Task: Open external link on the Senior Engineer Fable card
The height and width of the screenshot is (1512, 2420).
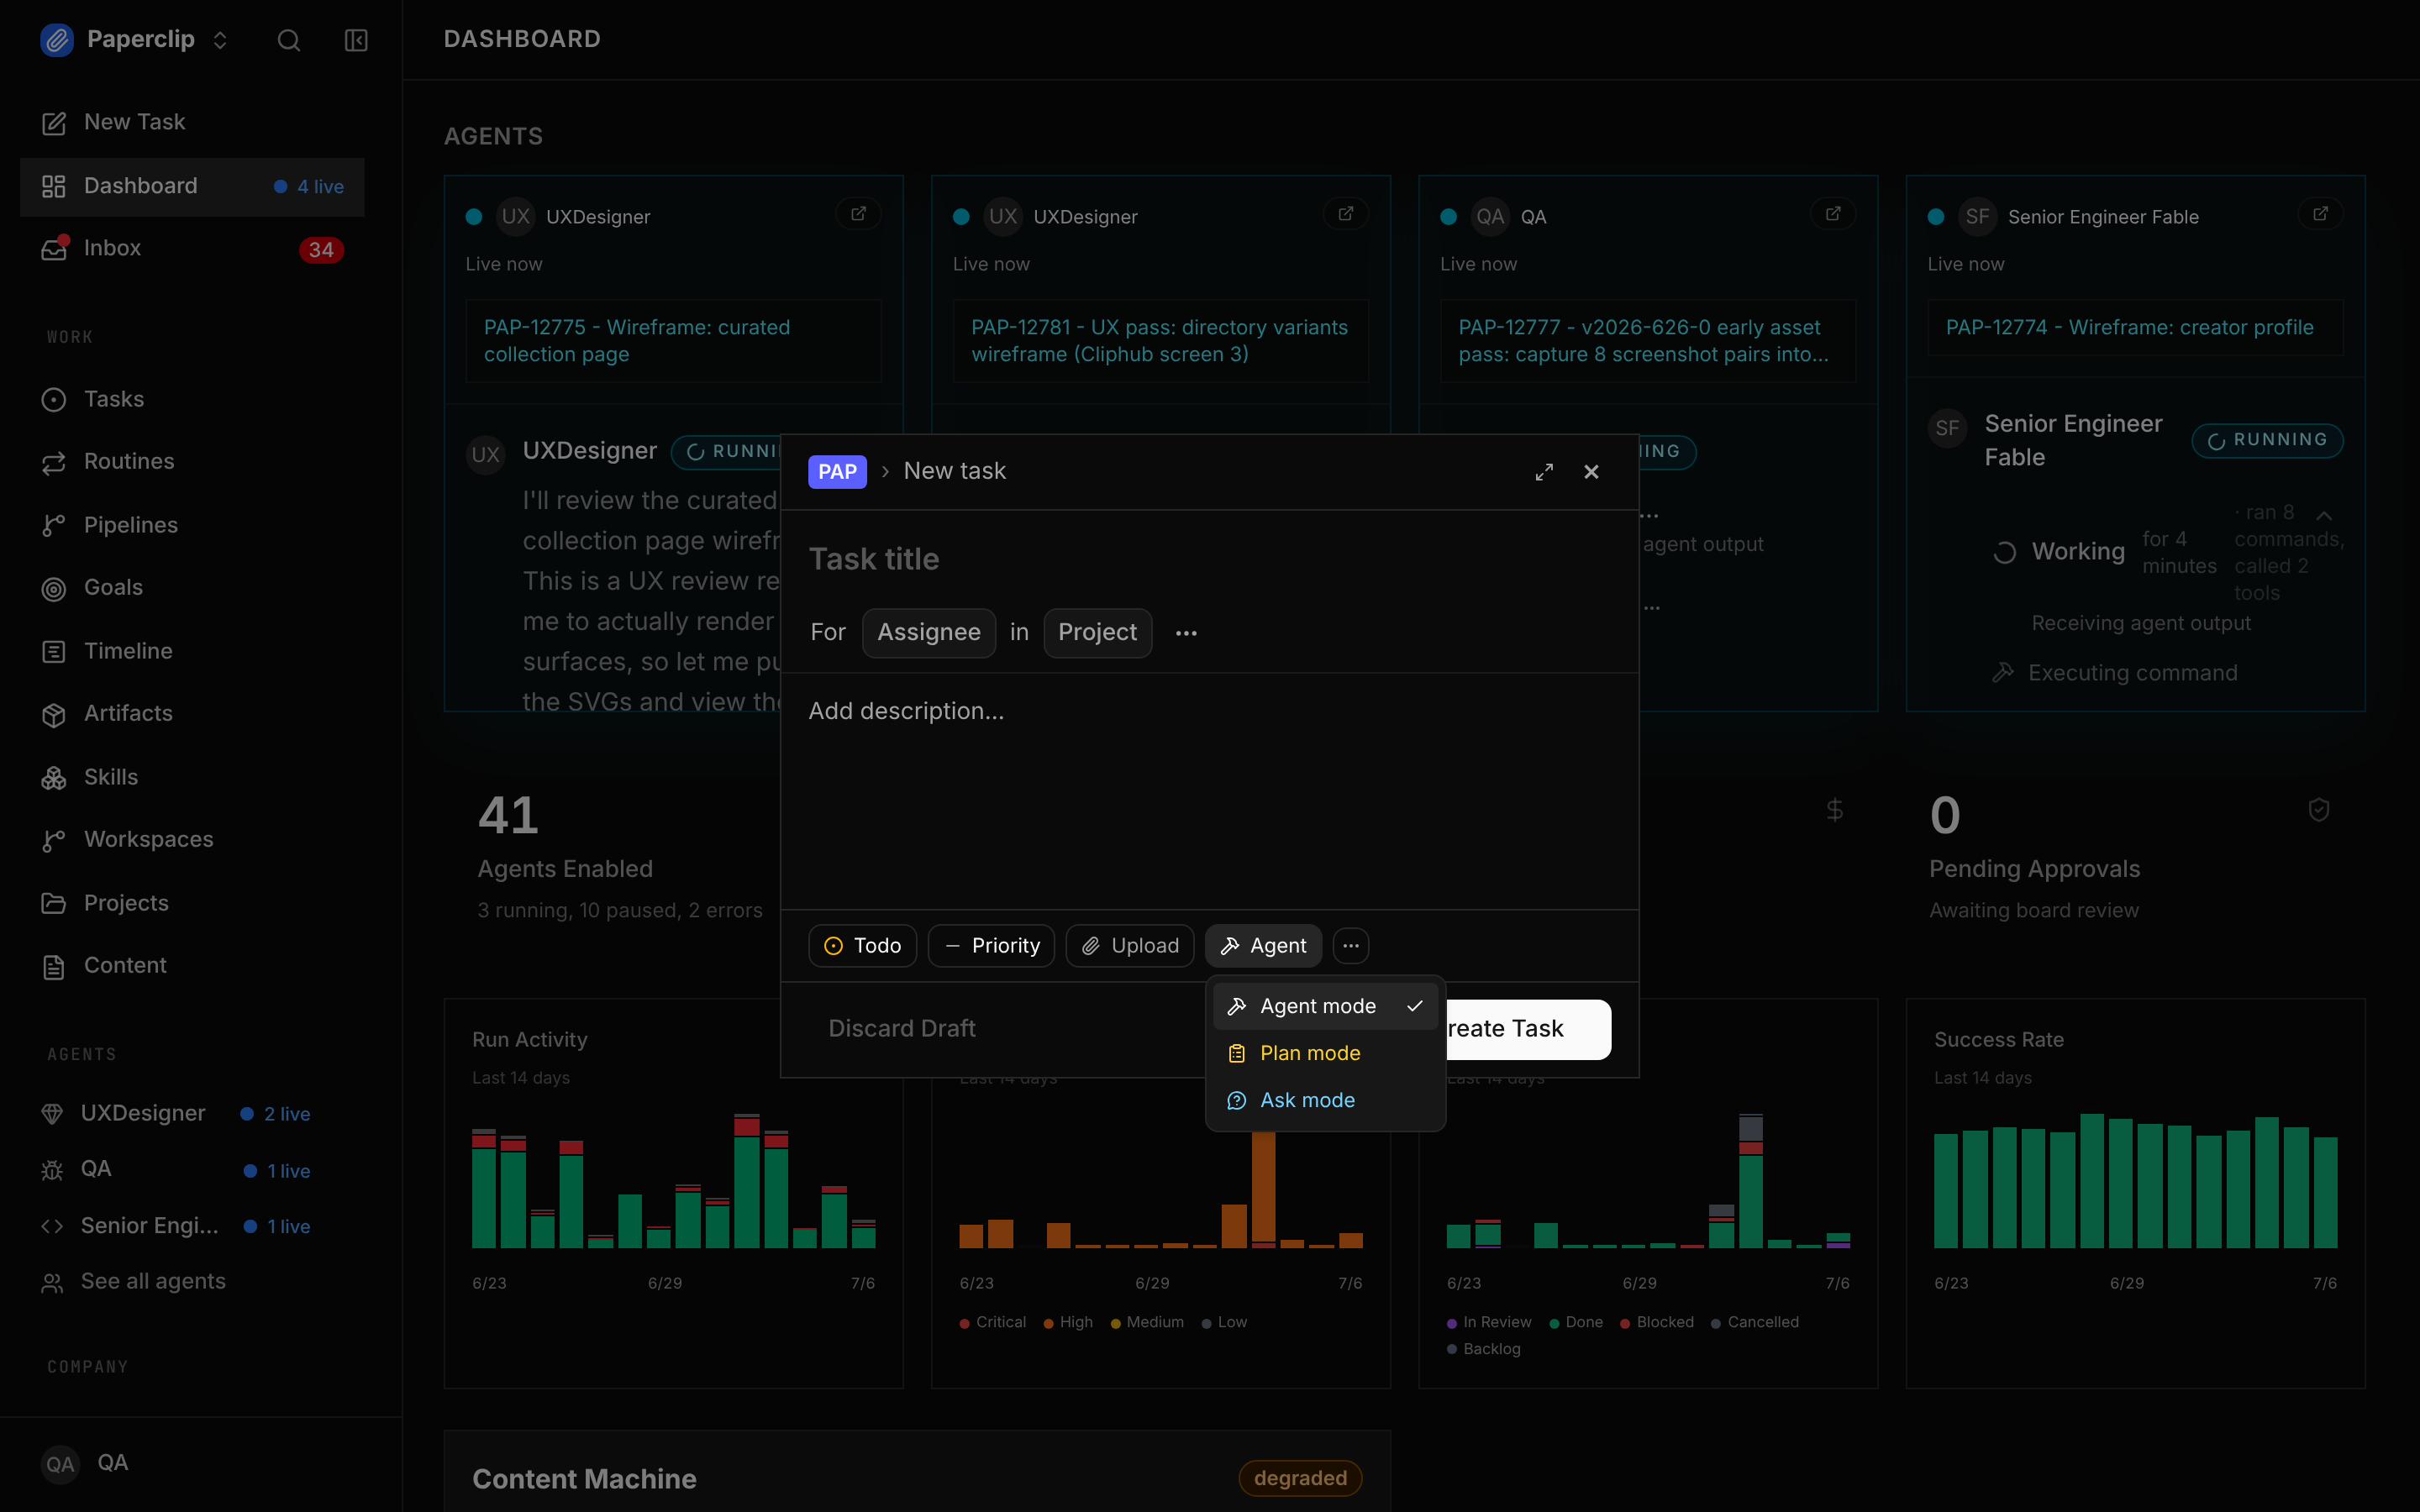Action: pos(2320,214)
